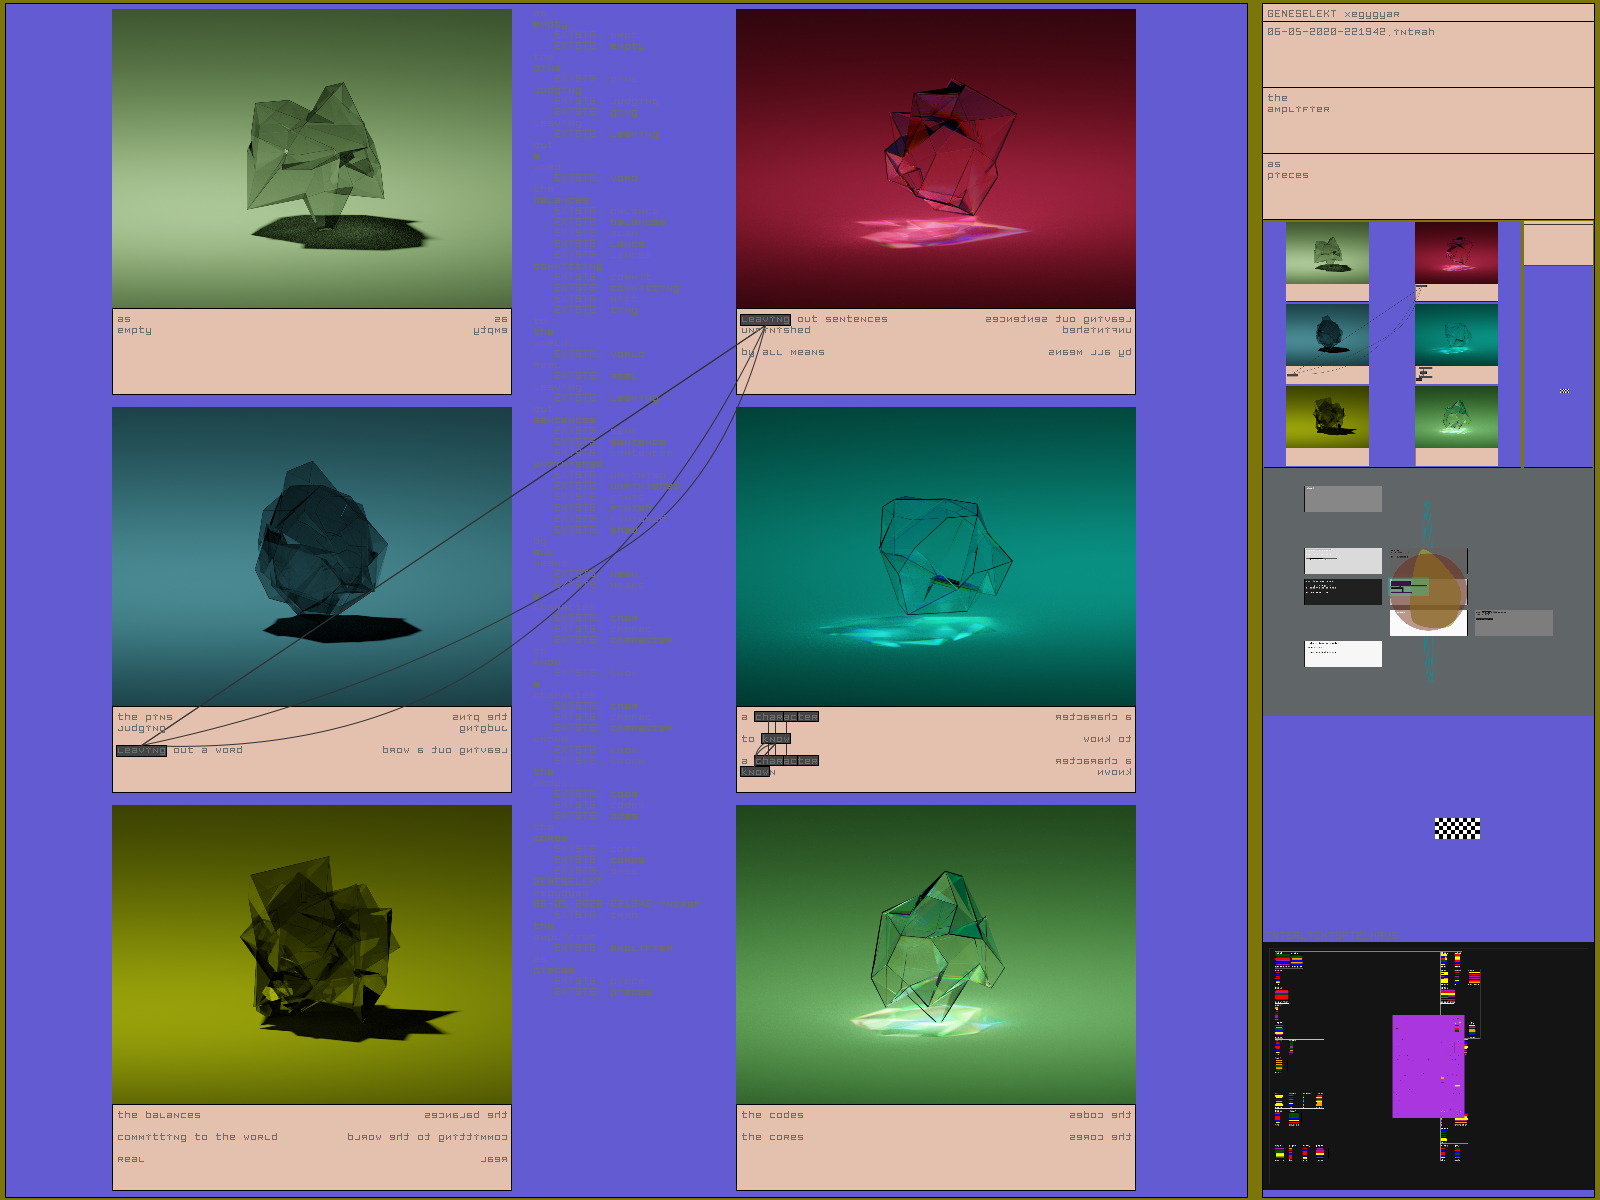Select first highlighted 'character' word under teal crystal
This screenshot has width=1600, height=1200.
tap(786, 717)
